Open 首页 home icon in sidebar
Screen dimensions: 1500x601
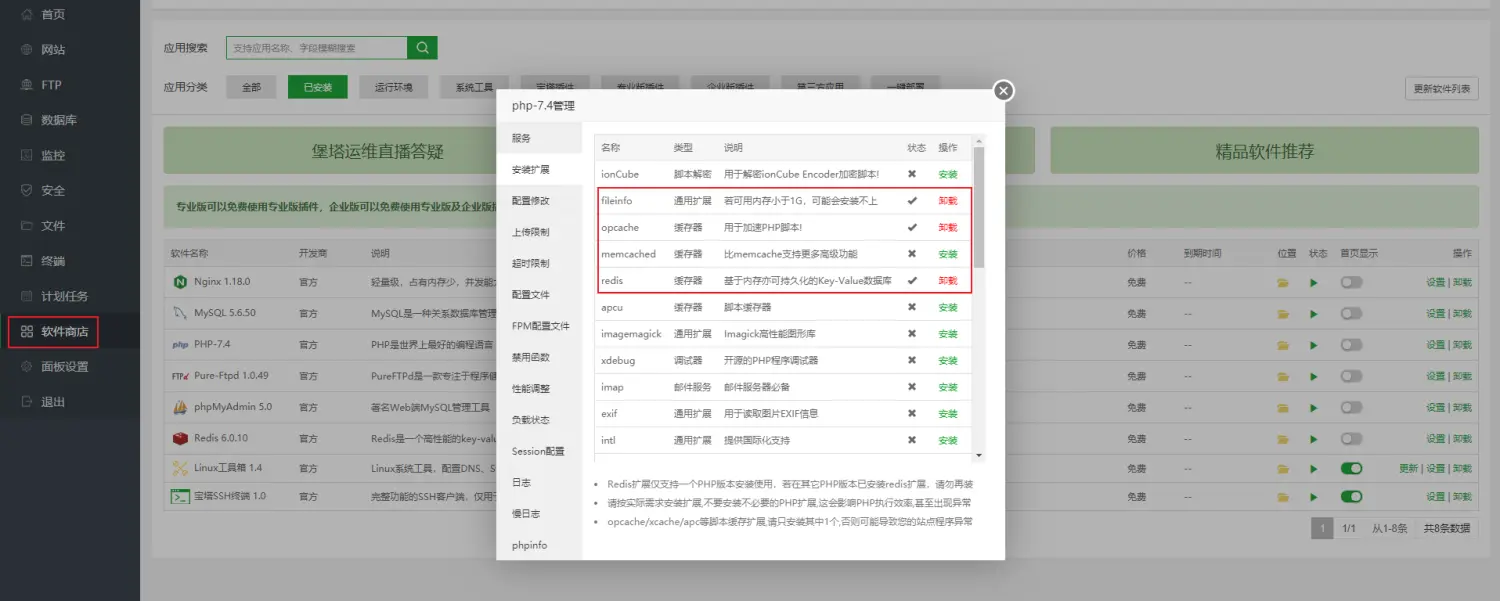[x=27, y=14]
